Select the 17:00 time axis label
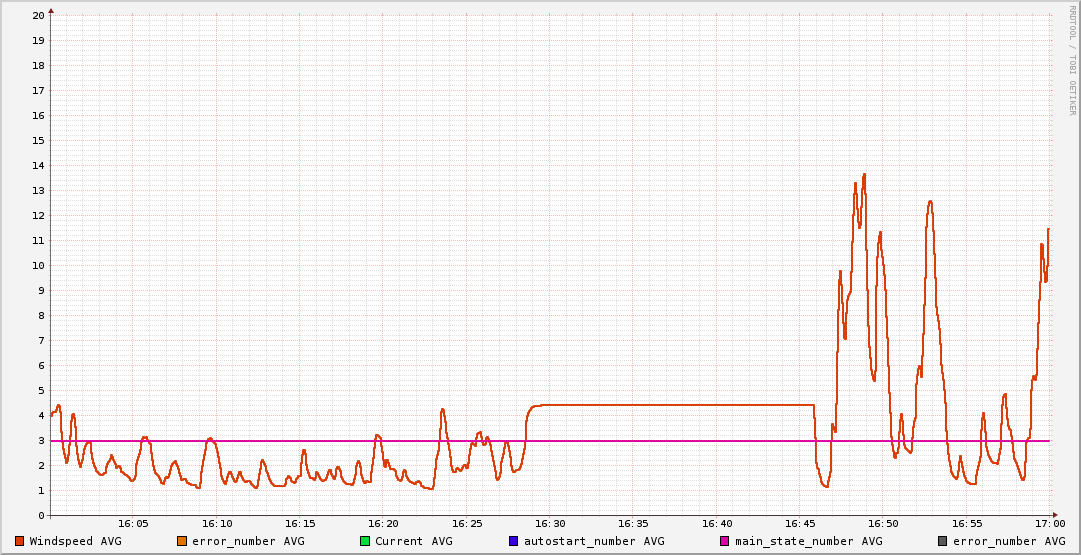1081x555 pixels. 1050,524
